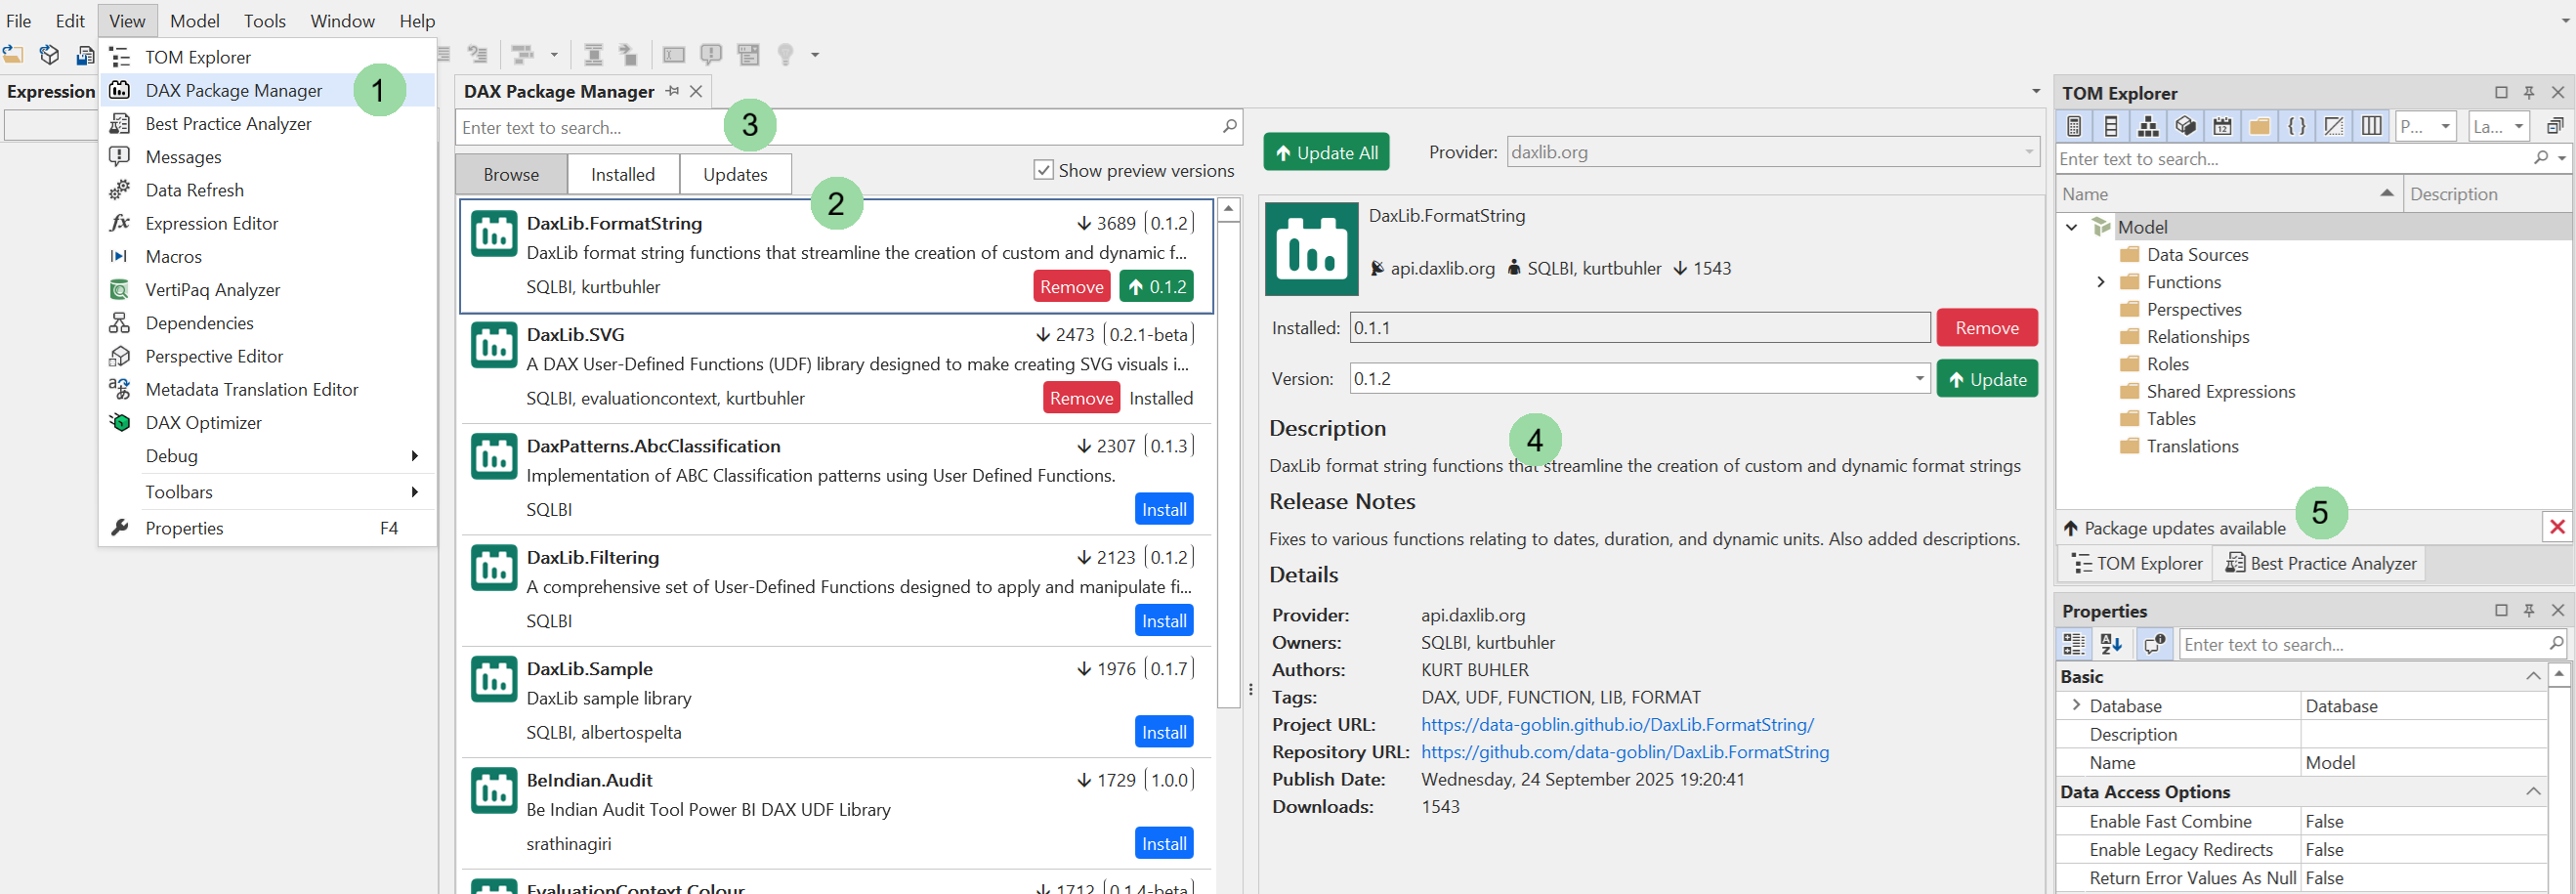The height and width of the screenshot is (894, 2576).
Task: Toggle the pin on the DAX Package Manager tab
Action: pyautogui.click(x=674, y=91)
